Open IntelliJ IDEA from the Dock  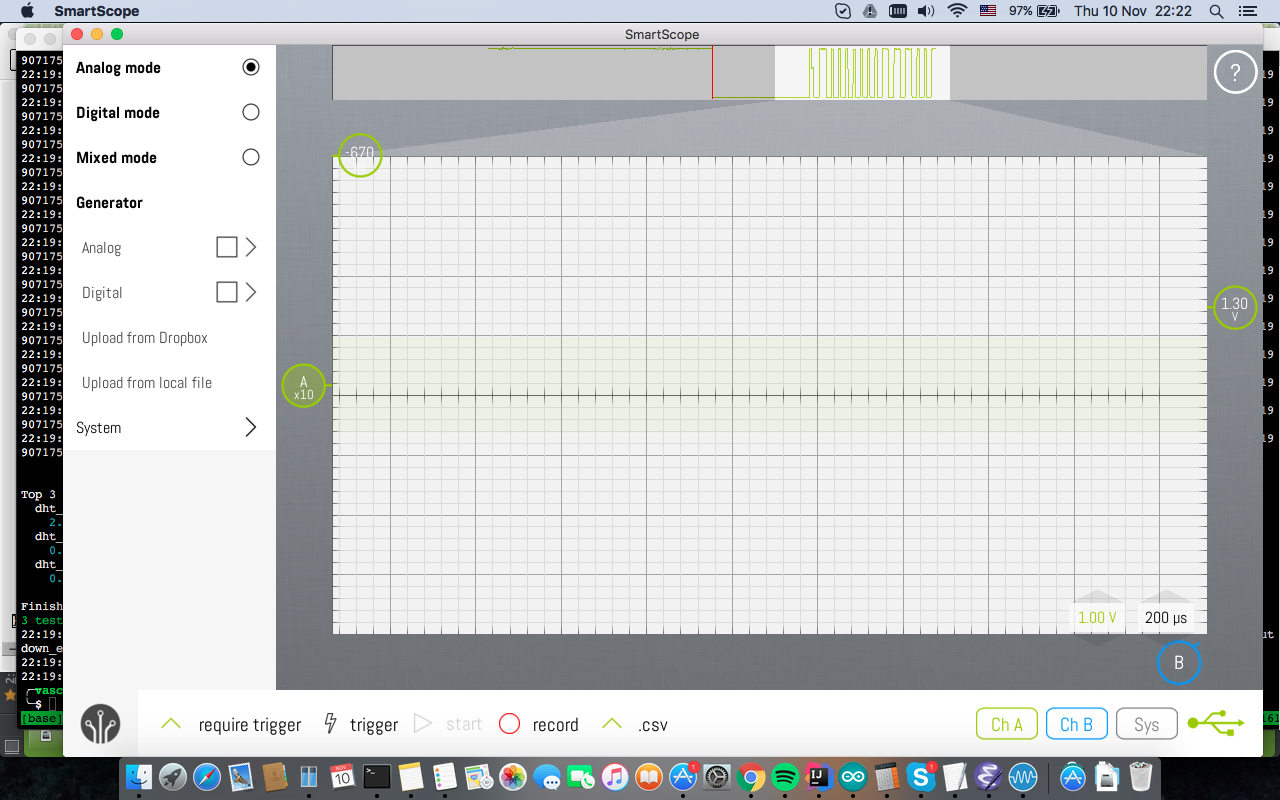point(819,776)
